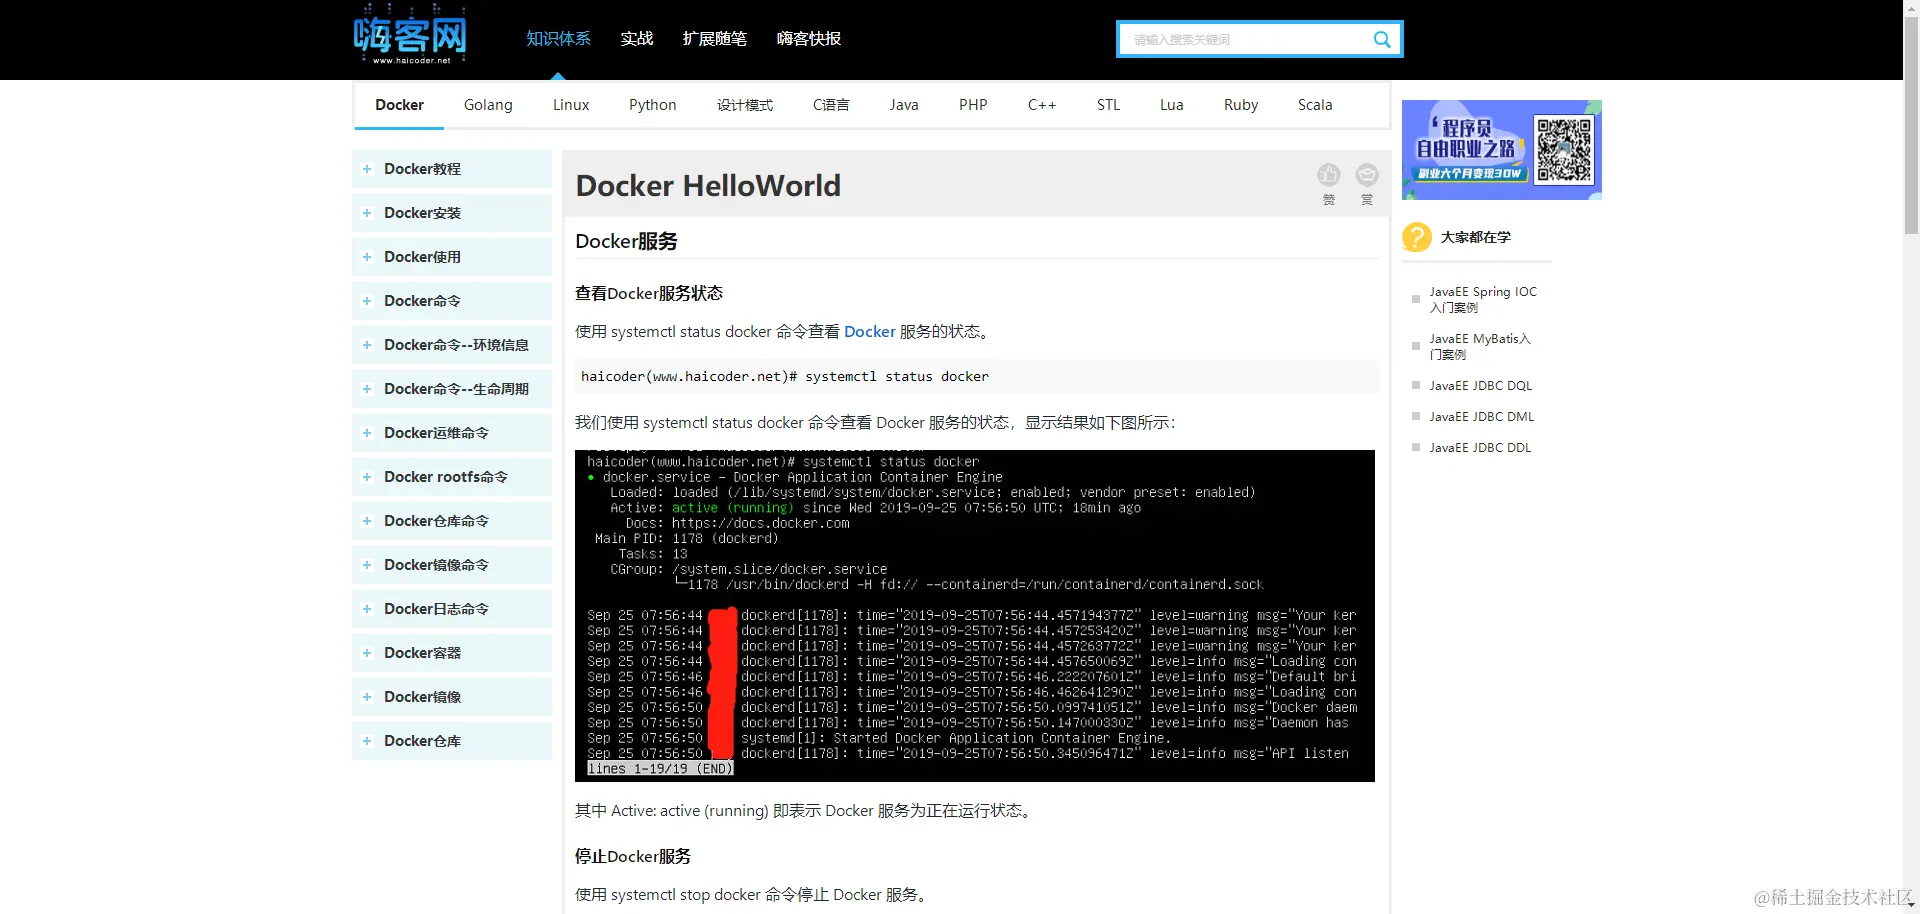This screenshot has width=1920, height=914.
Task: Click the question mark icon beside 大家都在学
Action: [1416, 237]
